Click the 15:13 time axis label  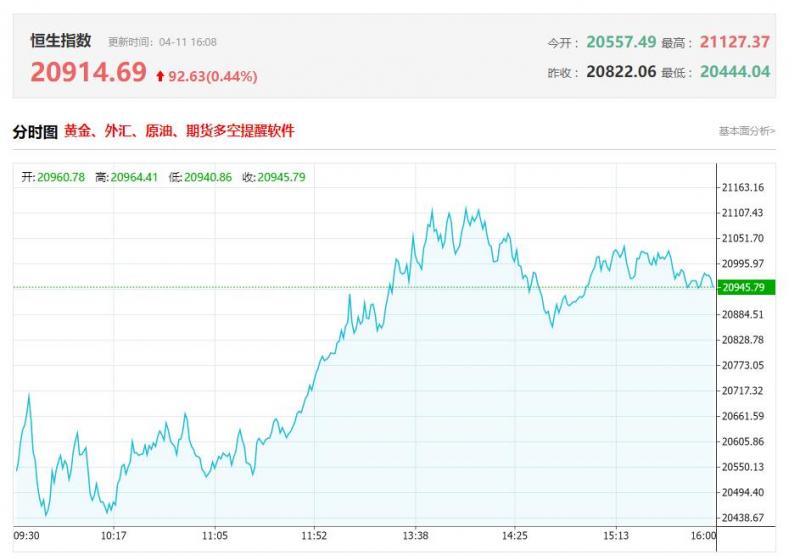tap(616, 536)
